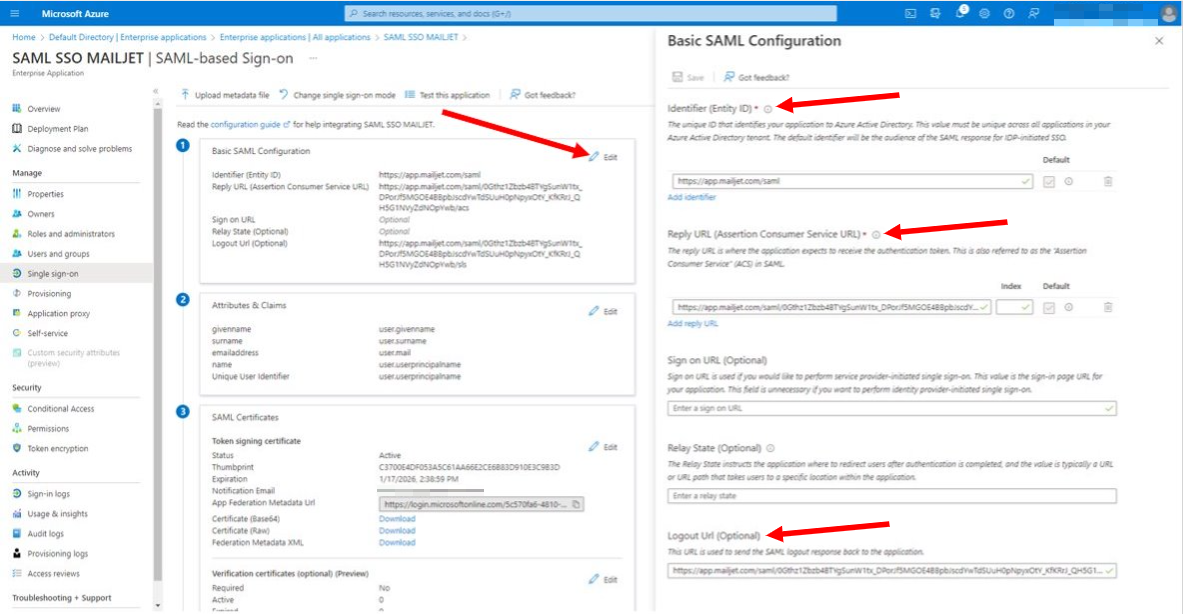1183x614 pixels.
Task: Show info for Identifier (Entity ID)
Action: tap(768, 109)
